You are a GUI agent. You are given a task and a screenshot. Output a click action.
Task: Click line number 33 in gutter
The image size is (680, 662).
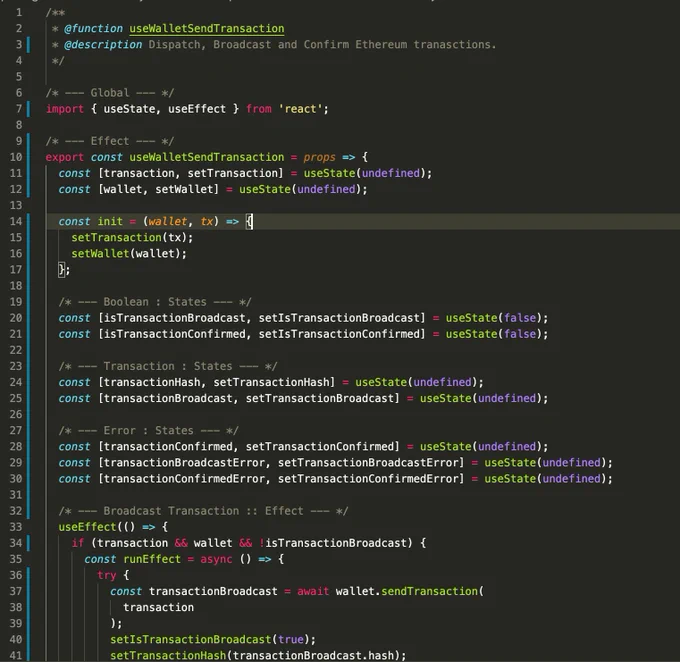click(16, 527)
